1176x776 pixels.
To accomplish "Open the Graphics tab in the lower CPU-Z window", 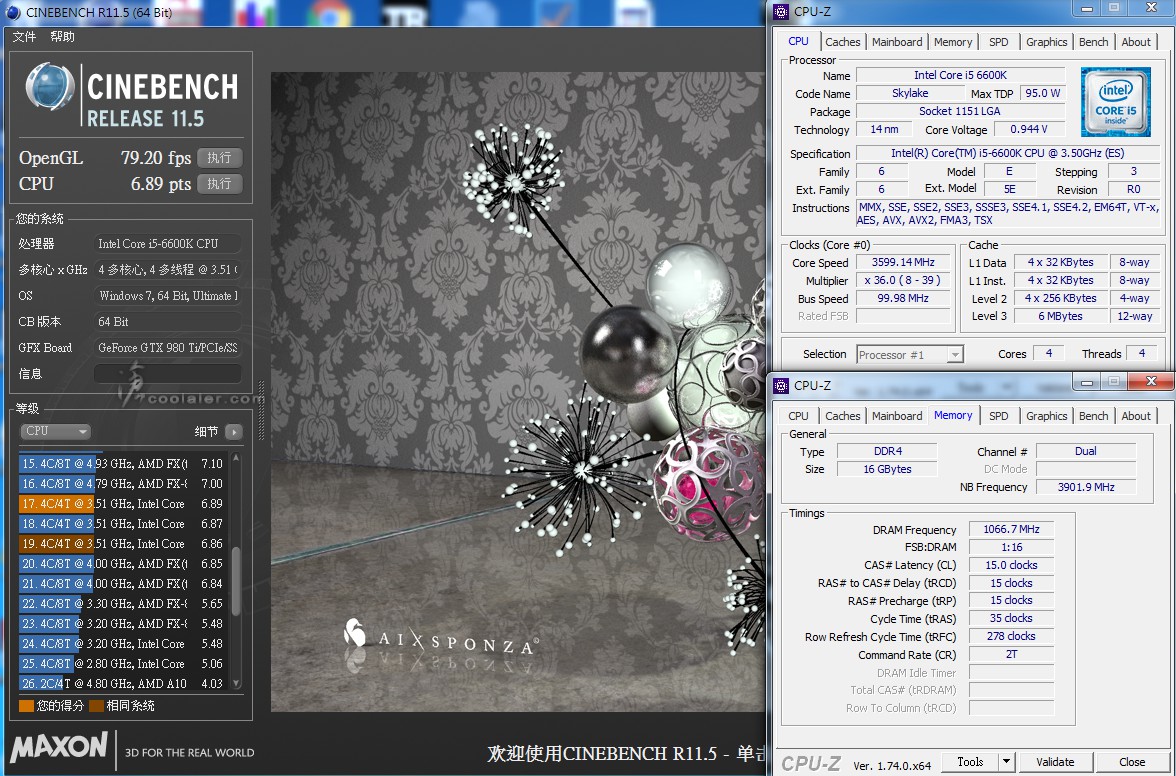I will pos(1046,416).
